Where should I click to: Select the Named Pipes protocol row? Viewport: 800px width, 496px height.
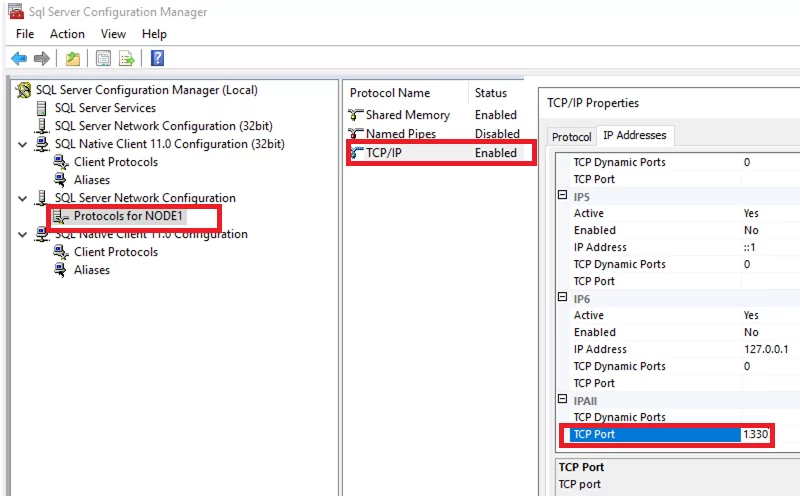[433, 134]
